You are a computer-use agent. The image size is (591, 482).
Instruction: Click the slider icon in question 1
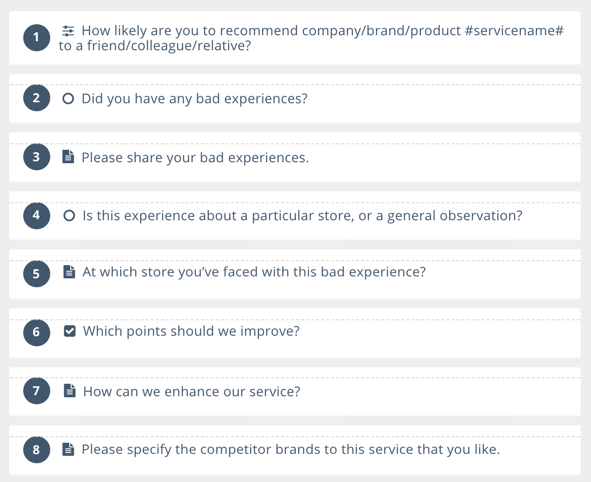click(x=68, y=31)
